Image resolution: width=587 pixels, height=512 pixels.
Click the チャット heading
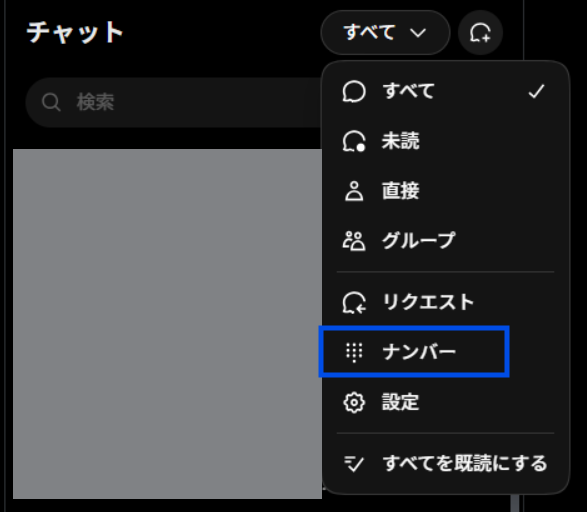[x=74, y=33]
